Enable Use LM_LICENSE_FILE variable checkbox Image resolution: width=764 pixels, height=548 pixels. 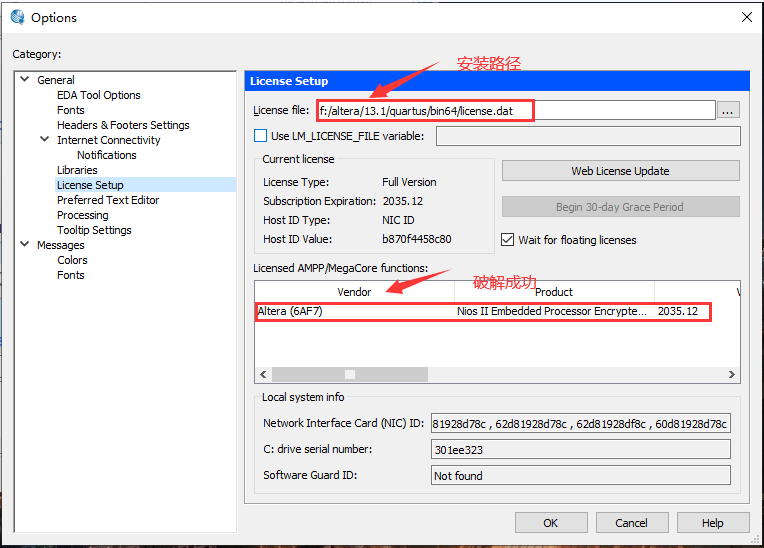pos(261,136)
